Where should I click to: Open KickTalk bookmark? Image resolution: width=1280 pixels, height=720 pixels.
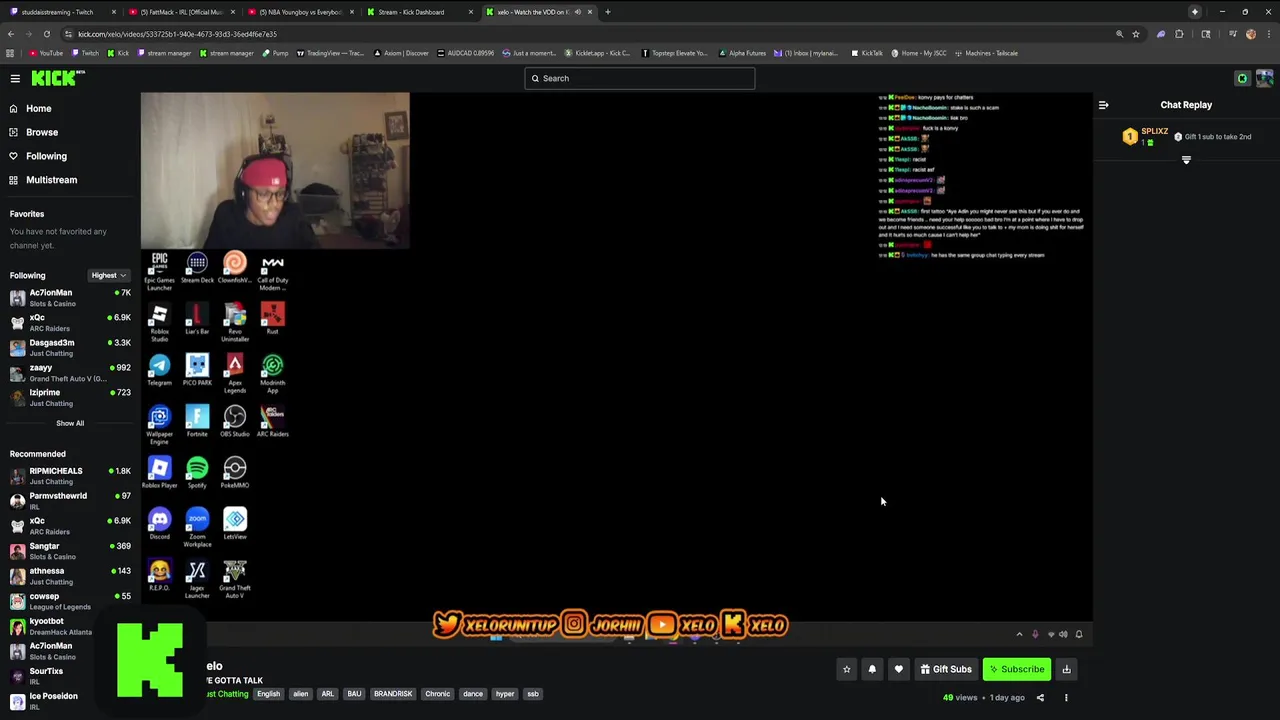click(866, 53)
